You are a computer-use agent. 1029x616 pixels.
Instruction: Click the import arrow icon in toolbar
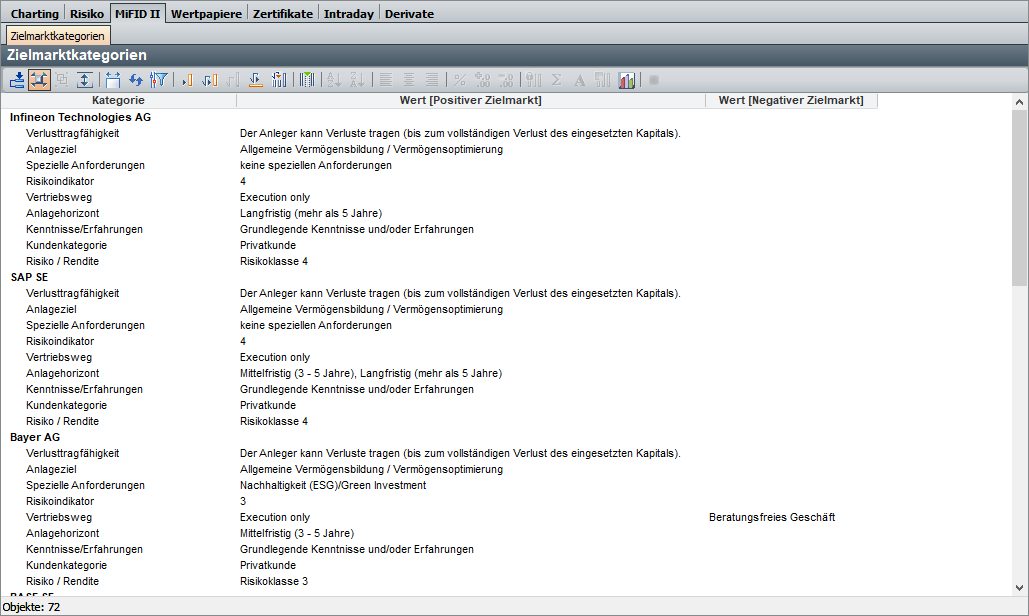(17, 80)
